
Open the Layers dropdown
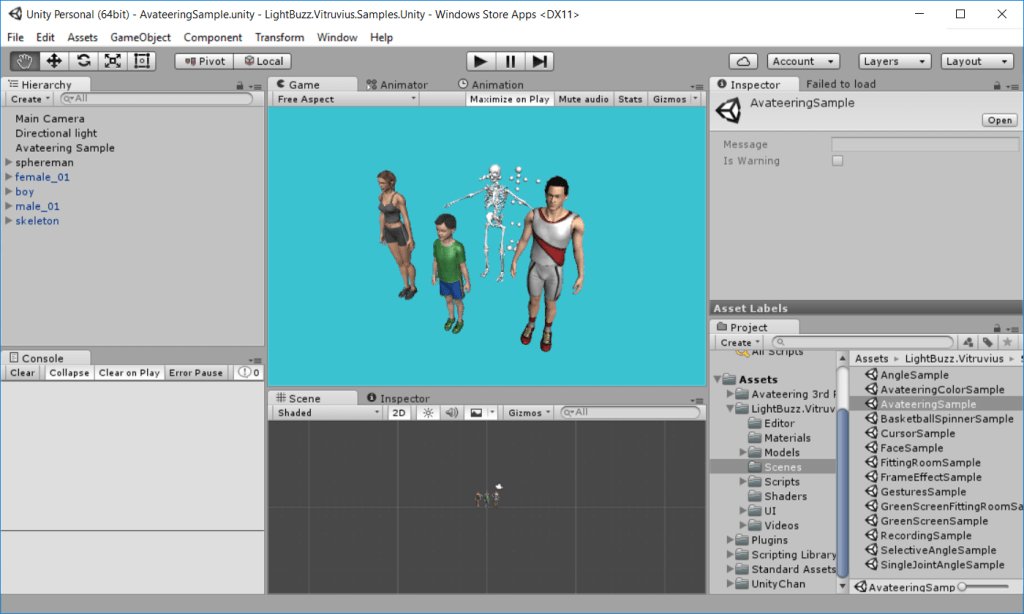895,61
